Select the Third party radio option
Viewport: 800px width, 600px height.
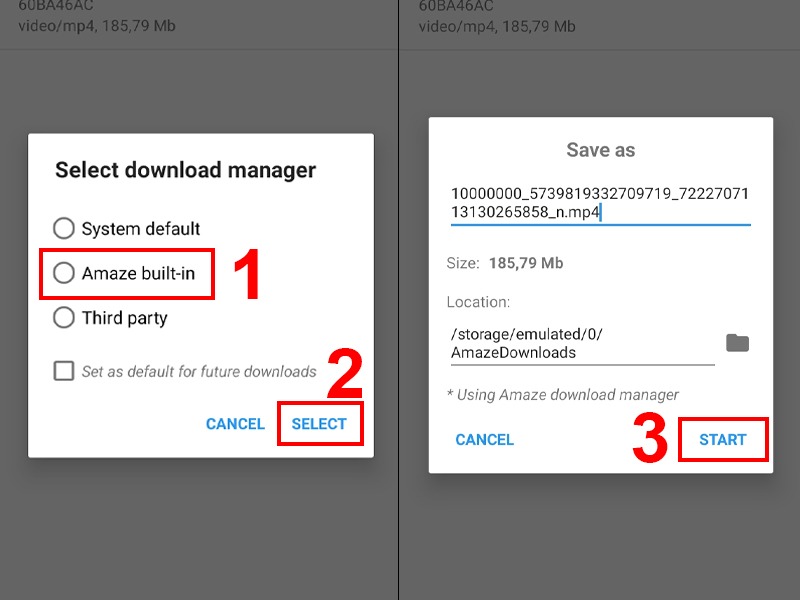click(x=64, y=318)
